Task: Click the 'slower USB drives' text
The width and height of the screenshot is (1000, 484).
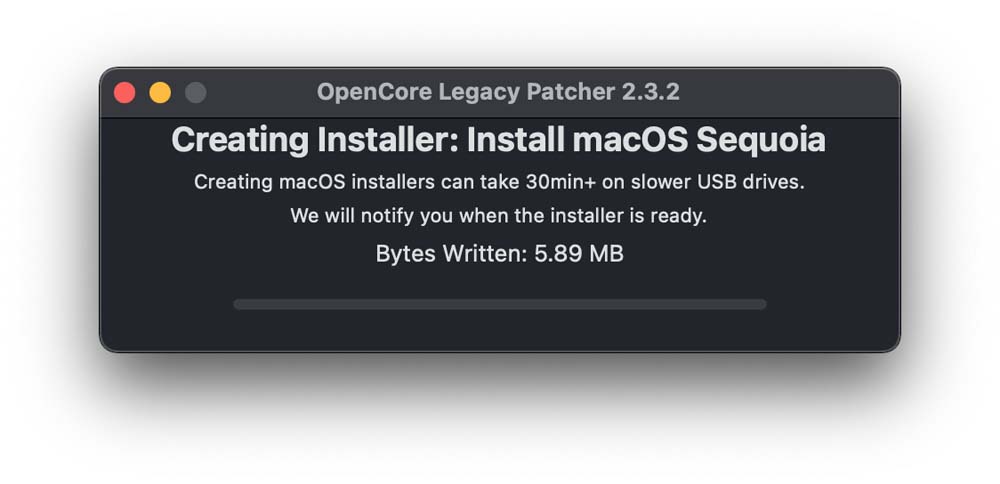Action: [717, 182]
